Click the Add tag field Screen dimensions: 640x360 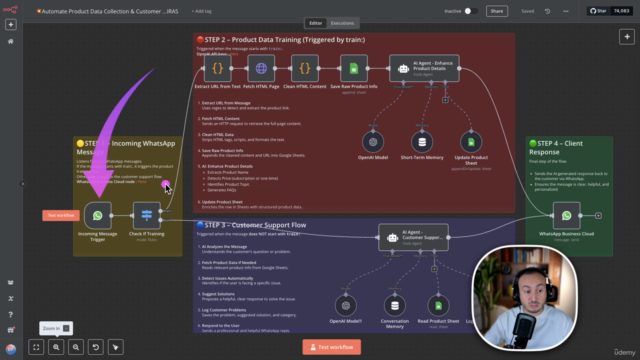(x=202, y=11)
